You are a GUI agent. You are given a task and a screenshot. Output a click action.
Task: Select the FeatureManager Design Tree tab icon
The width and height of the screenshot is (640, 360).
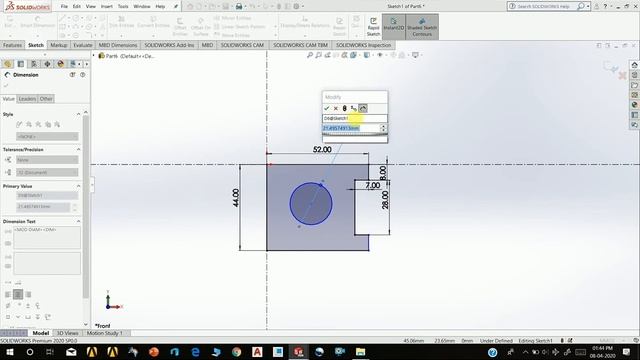click(7, 64)
